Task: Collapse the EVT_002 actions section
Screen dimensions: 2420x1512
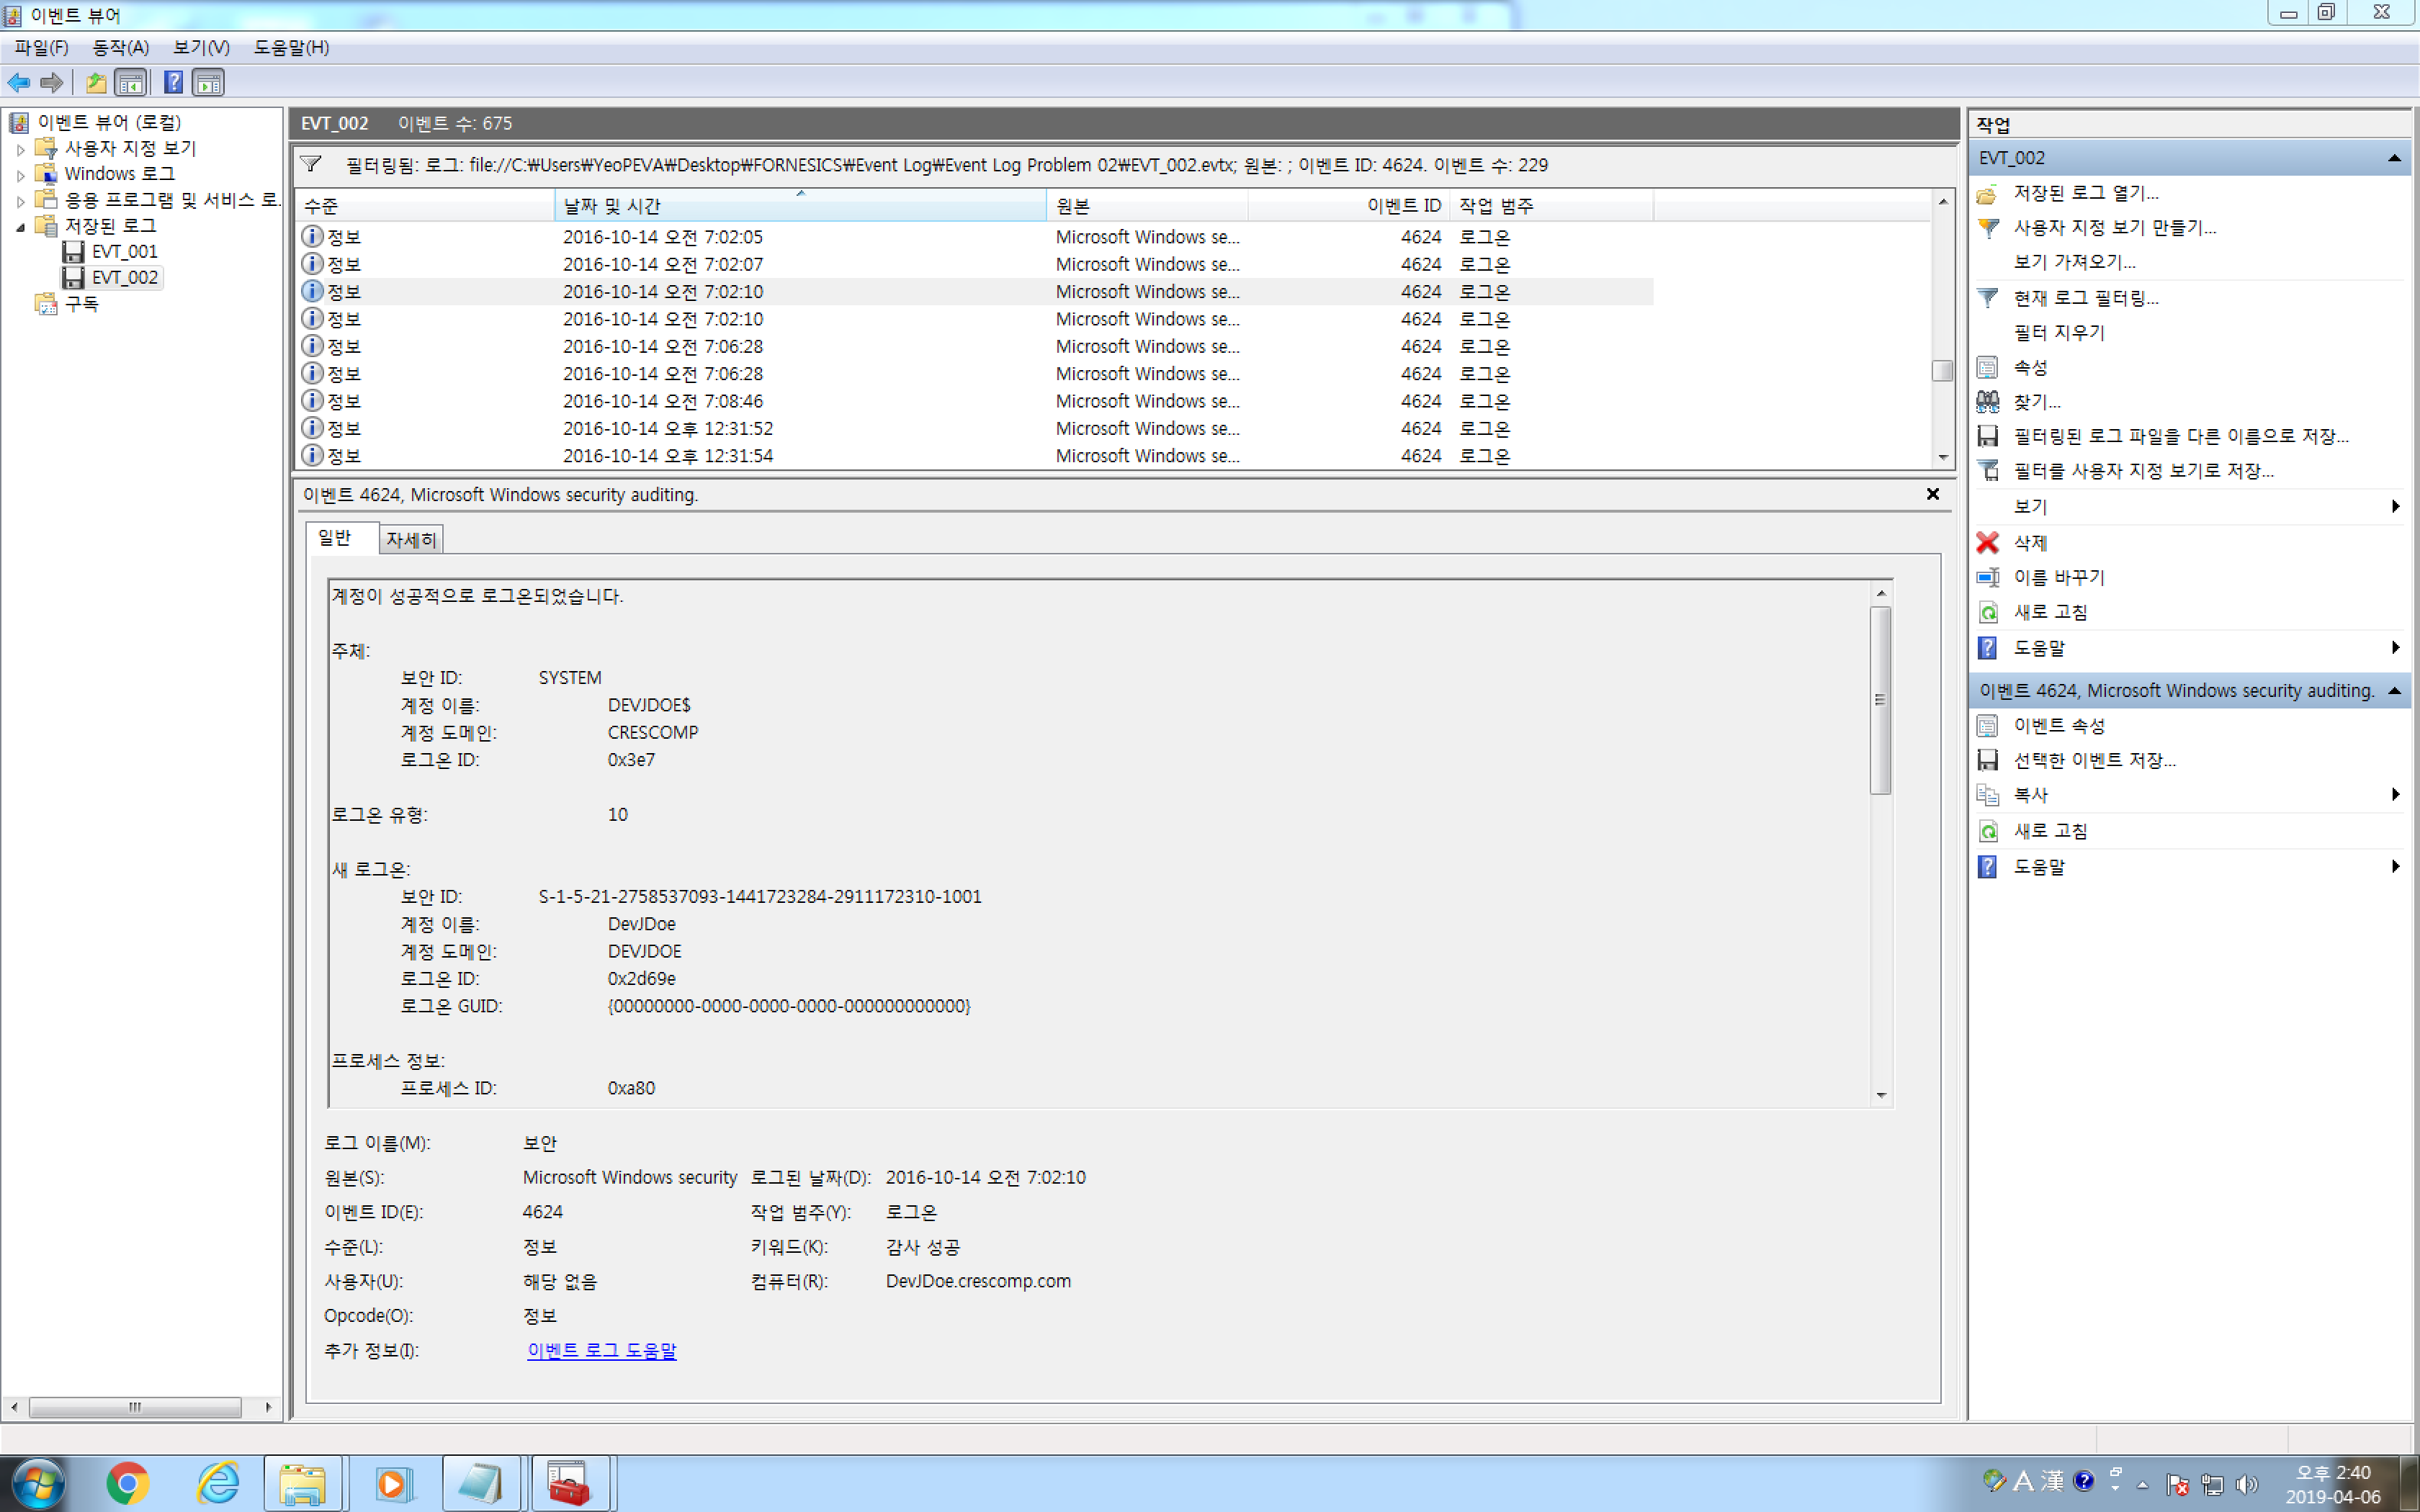Action: coord(2394,158)
